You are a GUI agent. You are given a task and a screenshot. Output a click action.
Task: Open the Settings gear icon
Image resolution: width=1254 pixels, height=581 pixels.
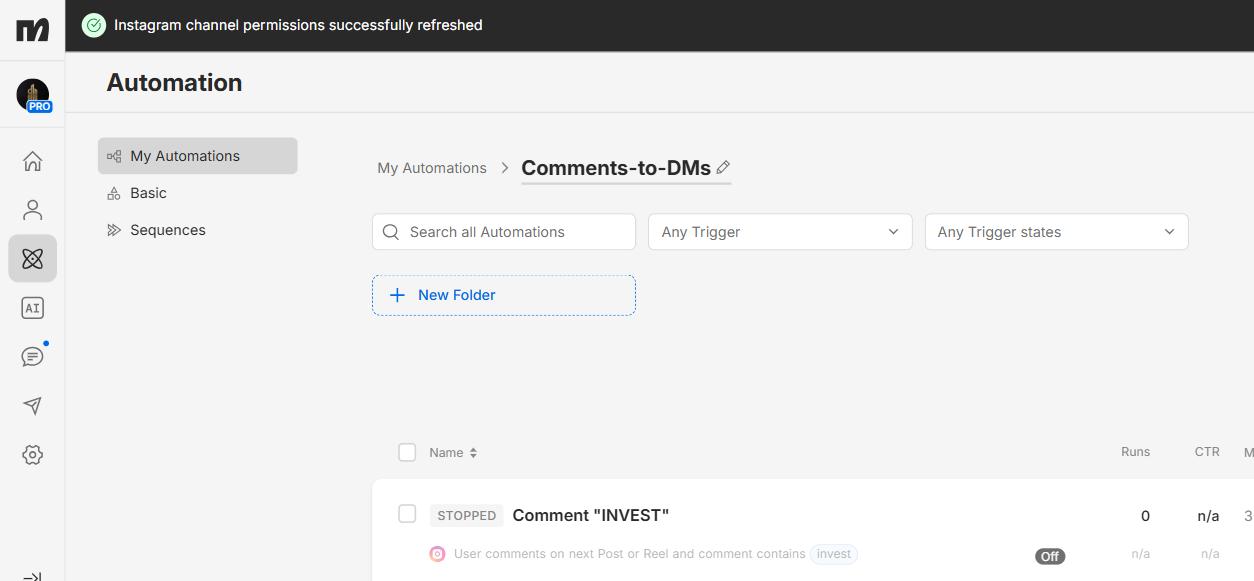[x=32, y=455]
